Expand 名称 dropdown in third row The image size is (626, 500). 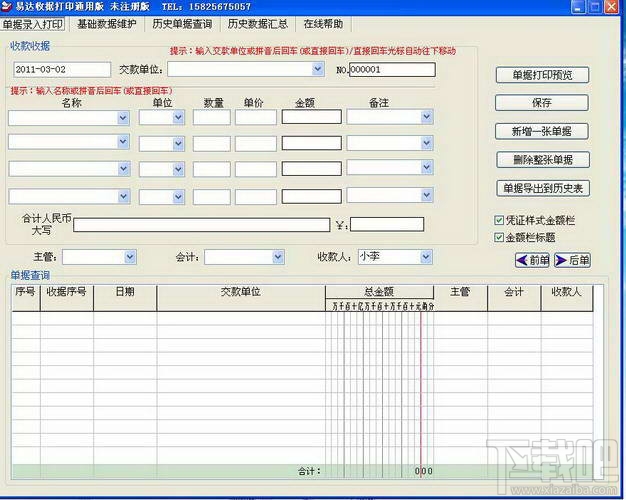(x=123, y=169)
